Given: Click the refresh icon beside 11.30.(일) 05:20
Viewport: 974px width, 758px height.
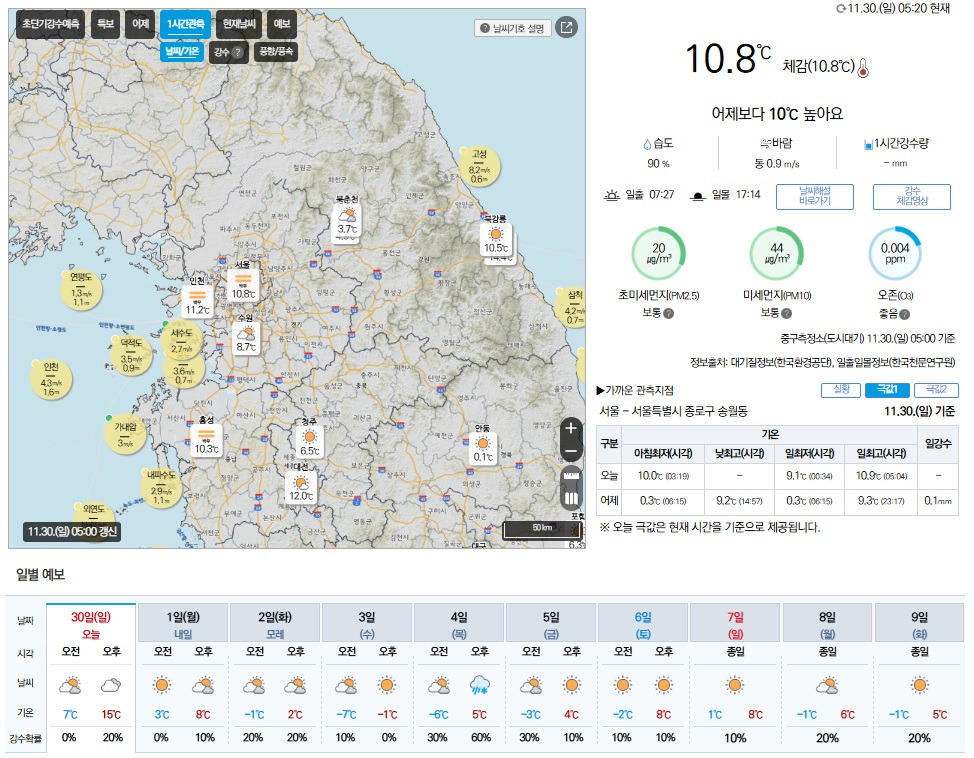Looking at the screenshot, I should click(840, 9).
